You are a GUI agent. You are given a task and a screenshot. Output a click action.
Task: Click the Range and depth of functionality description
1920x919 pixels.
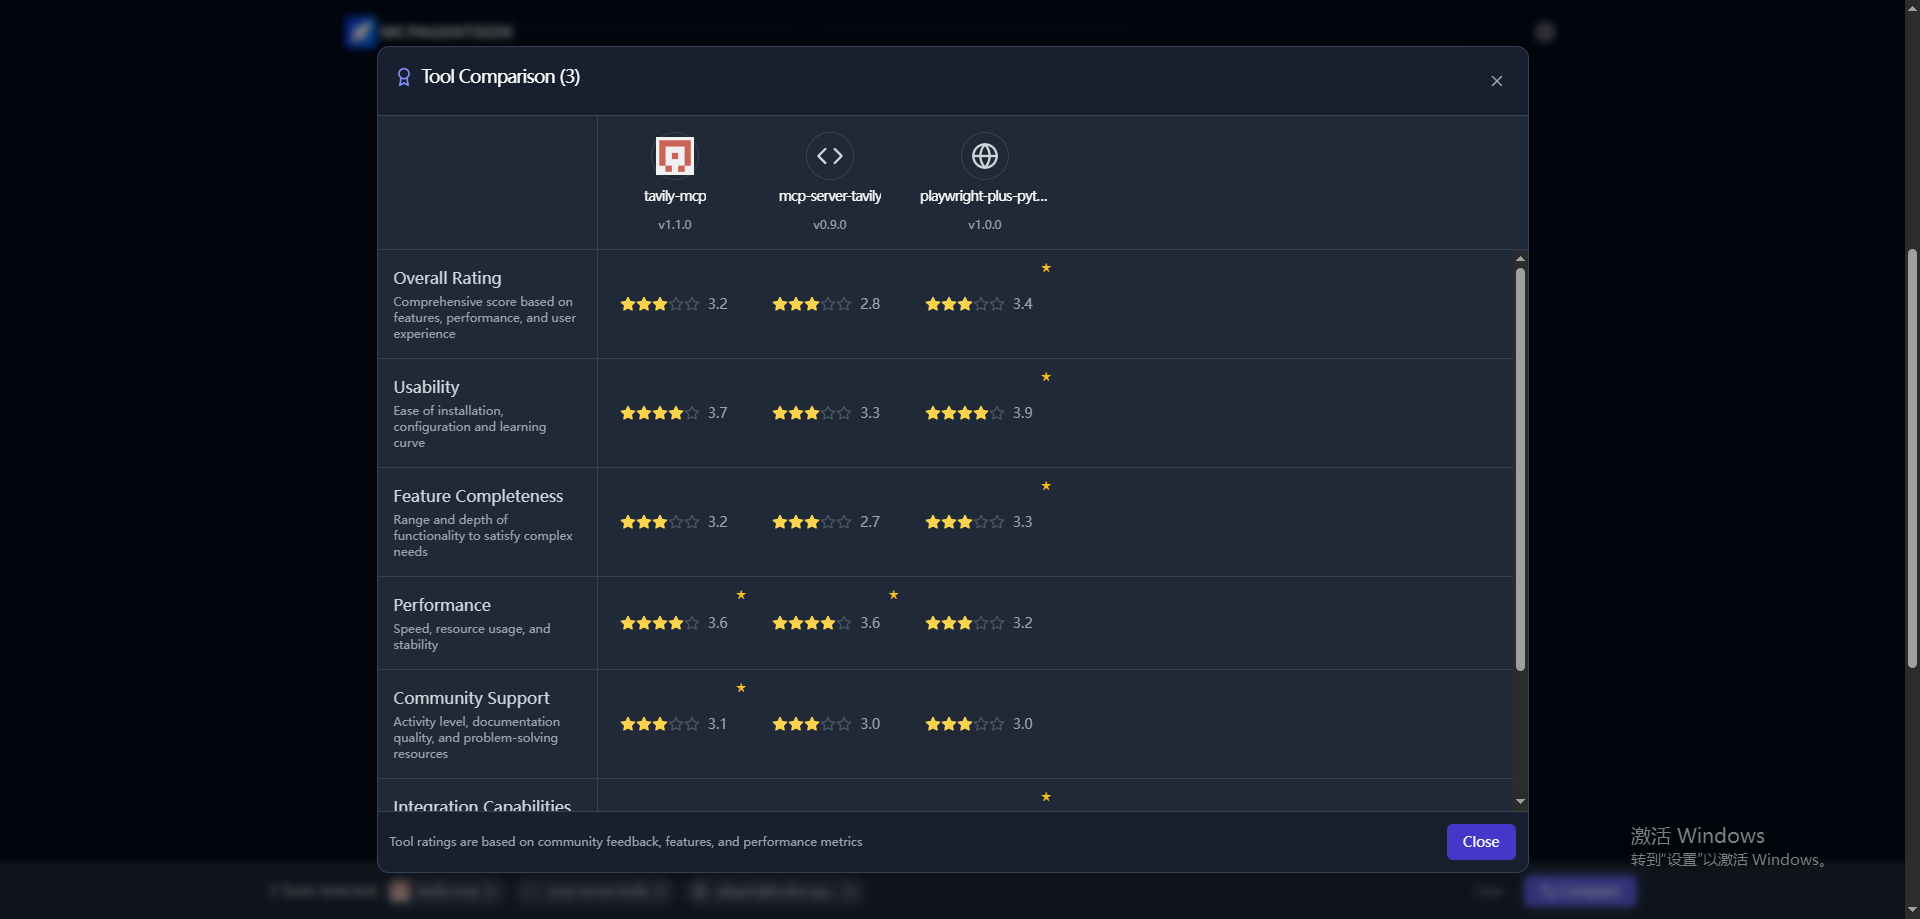click(x=483, y=536)
